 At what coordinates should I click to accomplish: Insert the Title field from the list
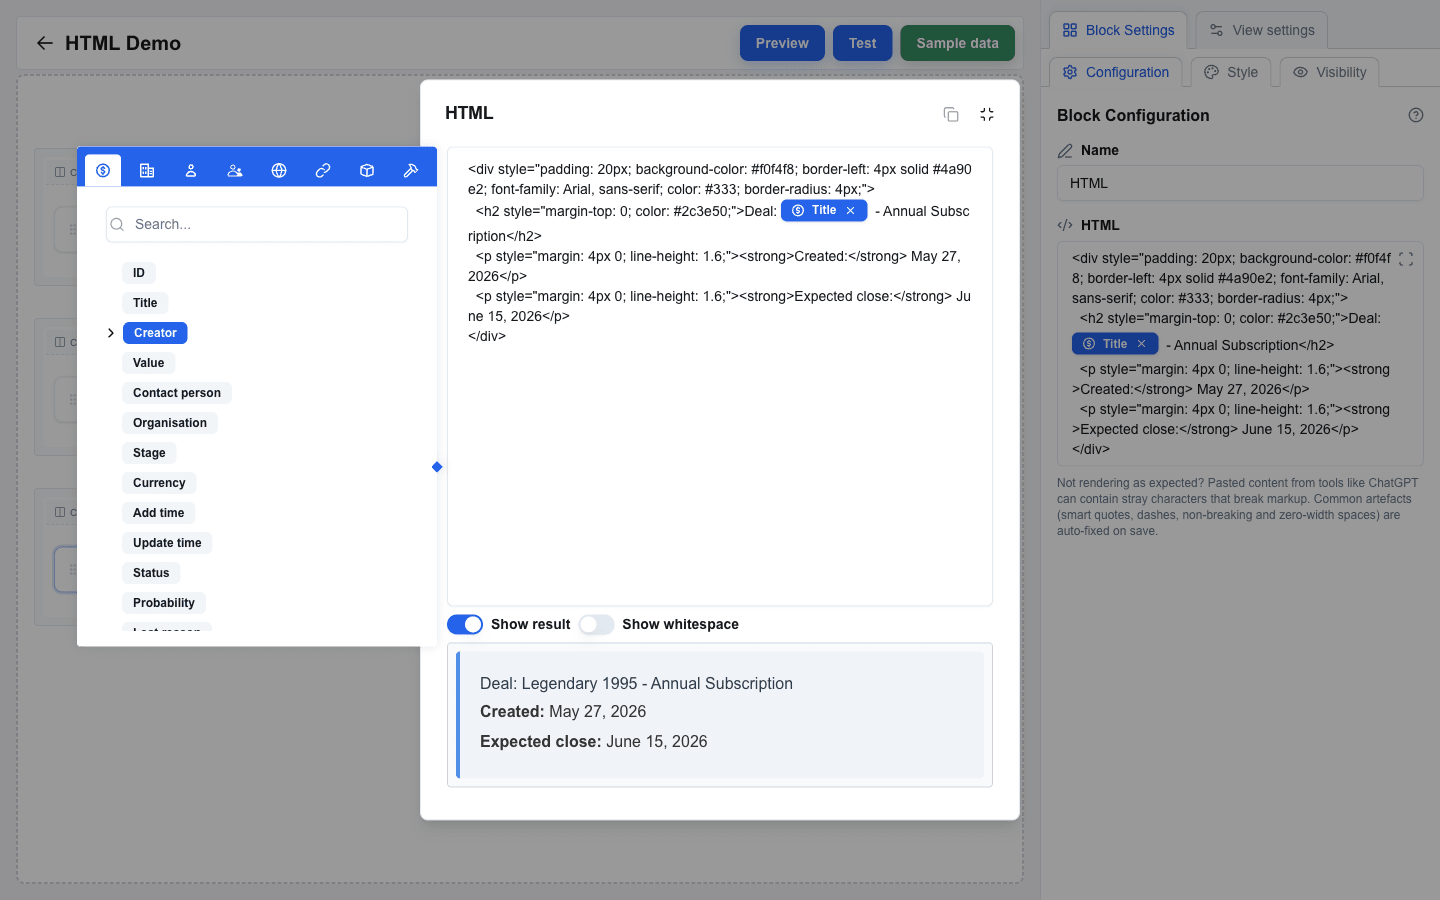[145, 303]
